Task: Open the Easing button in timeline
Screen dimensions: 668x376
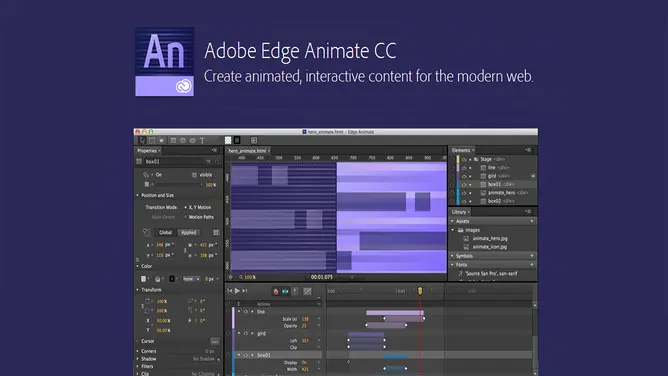Action: 307,291
